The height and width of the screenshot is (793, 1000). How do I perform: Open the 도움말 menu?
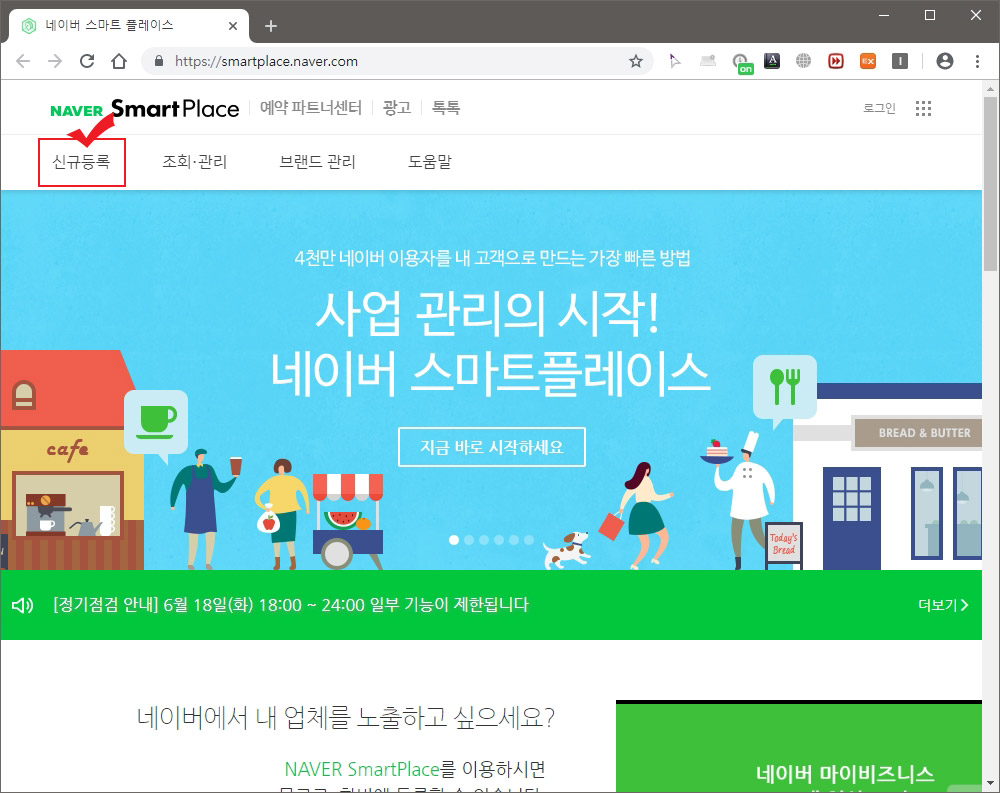tap(429, 162)
